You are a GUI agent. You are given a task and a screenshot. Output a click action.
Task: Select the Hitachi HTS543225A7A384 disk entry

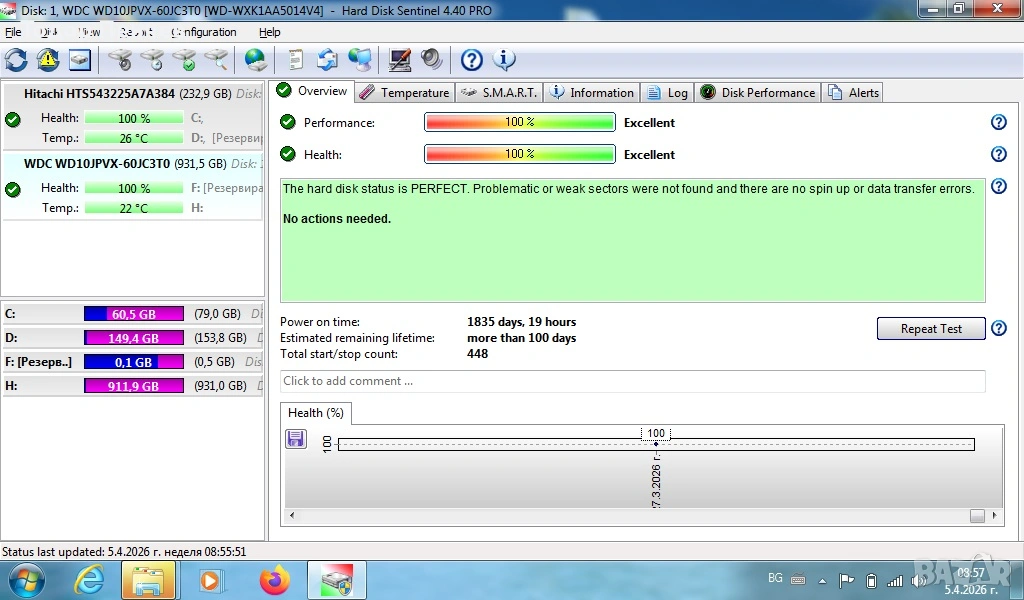click(100, 94)
